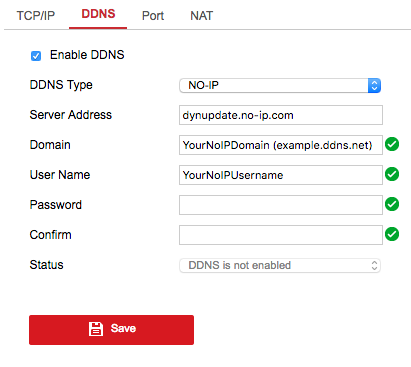Viewport: 411px width, 367px height.
Task: Click the Enable DDNS label text
Action: point(87,55)
